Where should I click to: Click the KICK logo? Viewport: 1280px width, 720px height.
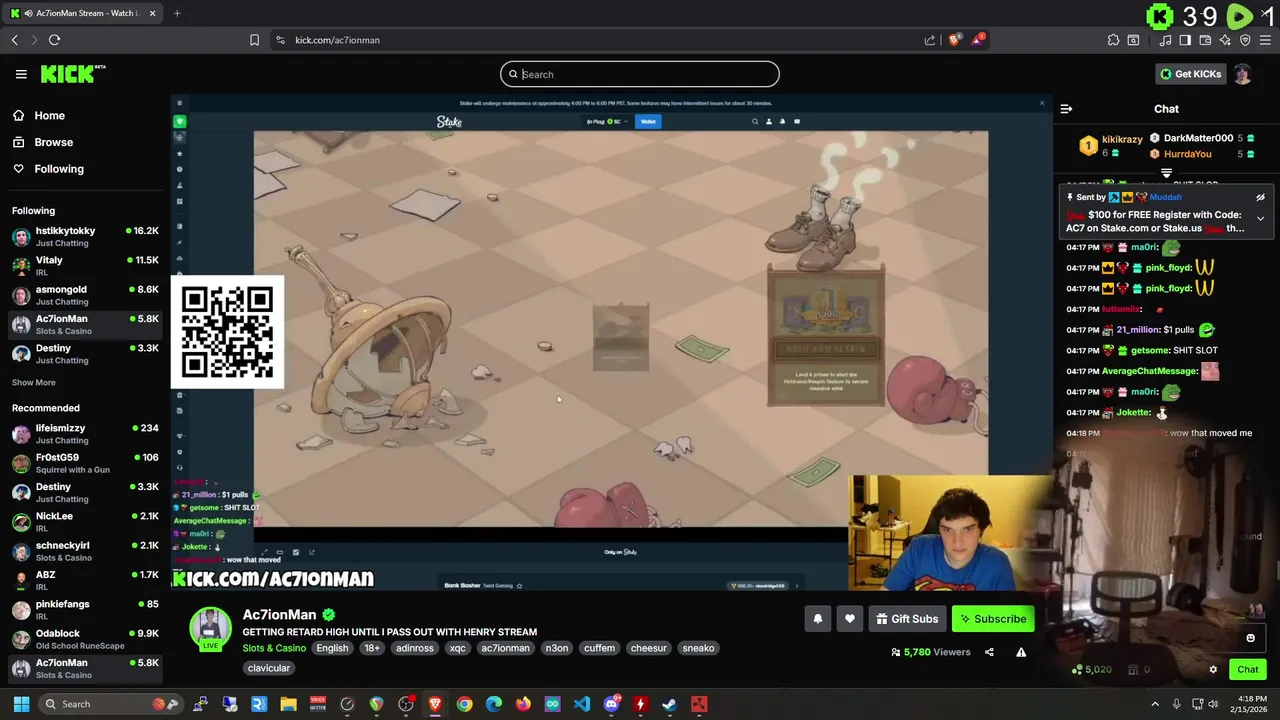[73, 74]
